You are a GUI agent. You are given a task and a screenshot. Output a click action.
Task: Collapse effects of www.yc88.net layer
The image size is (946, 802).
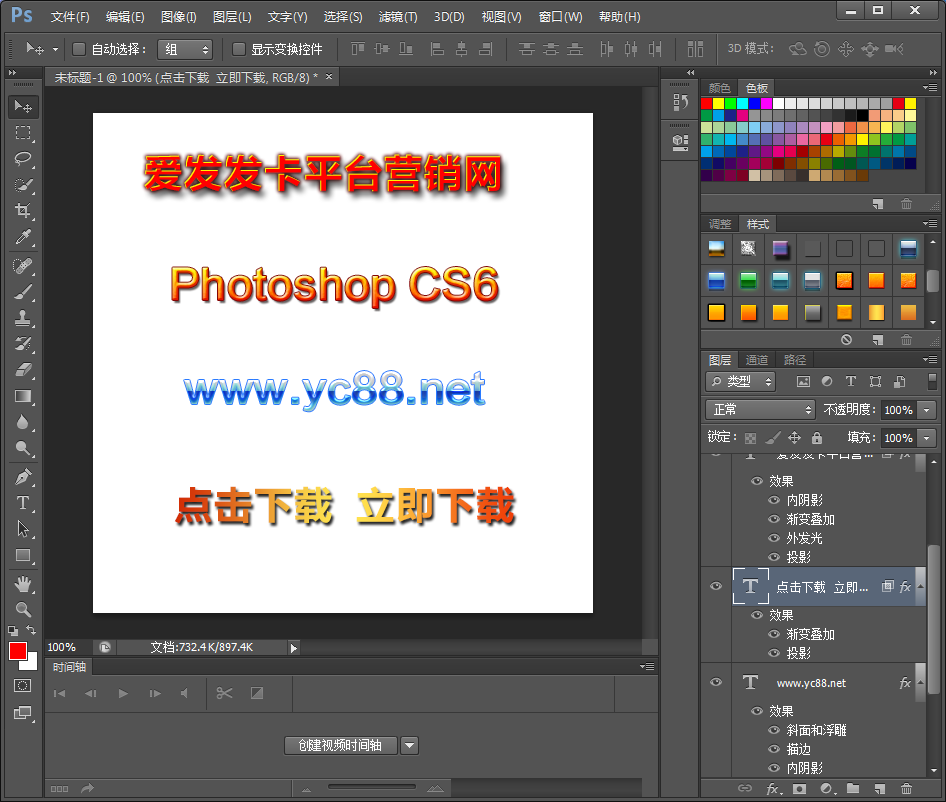coord(921,683)
